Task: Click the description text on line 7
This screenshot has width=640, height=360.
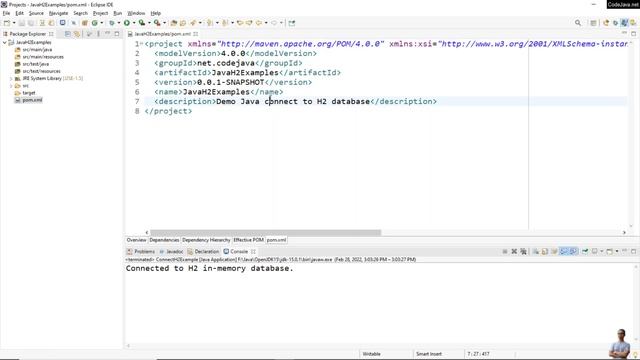Action: [293, 101]
